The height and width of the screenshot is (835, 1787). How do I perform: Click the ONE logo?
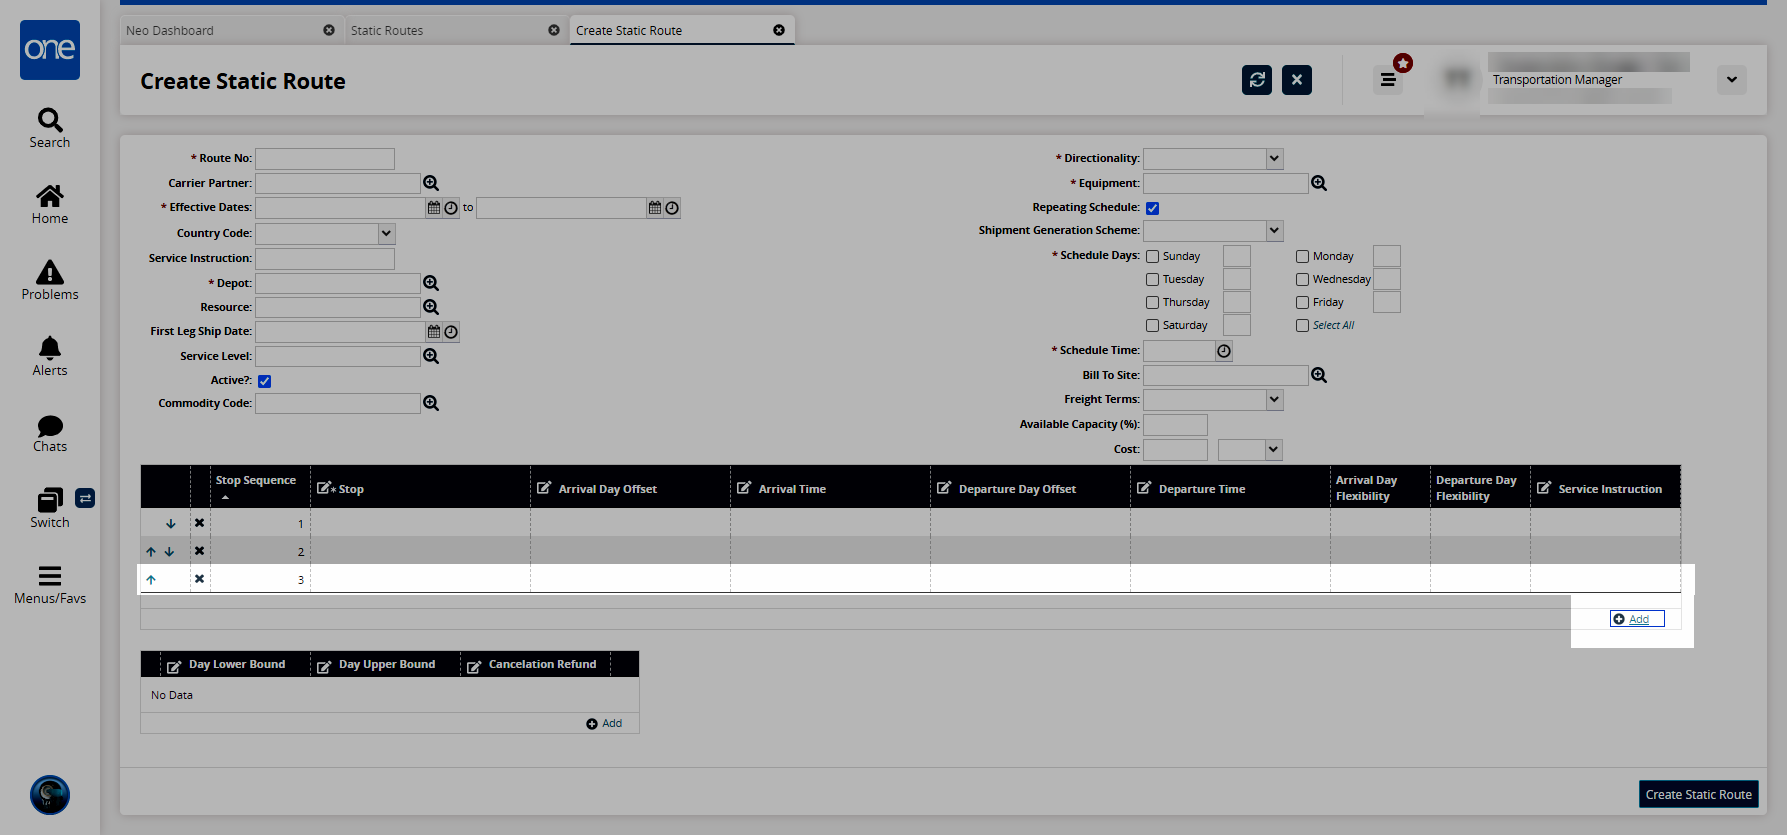pos(50,50)
